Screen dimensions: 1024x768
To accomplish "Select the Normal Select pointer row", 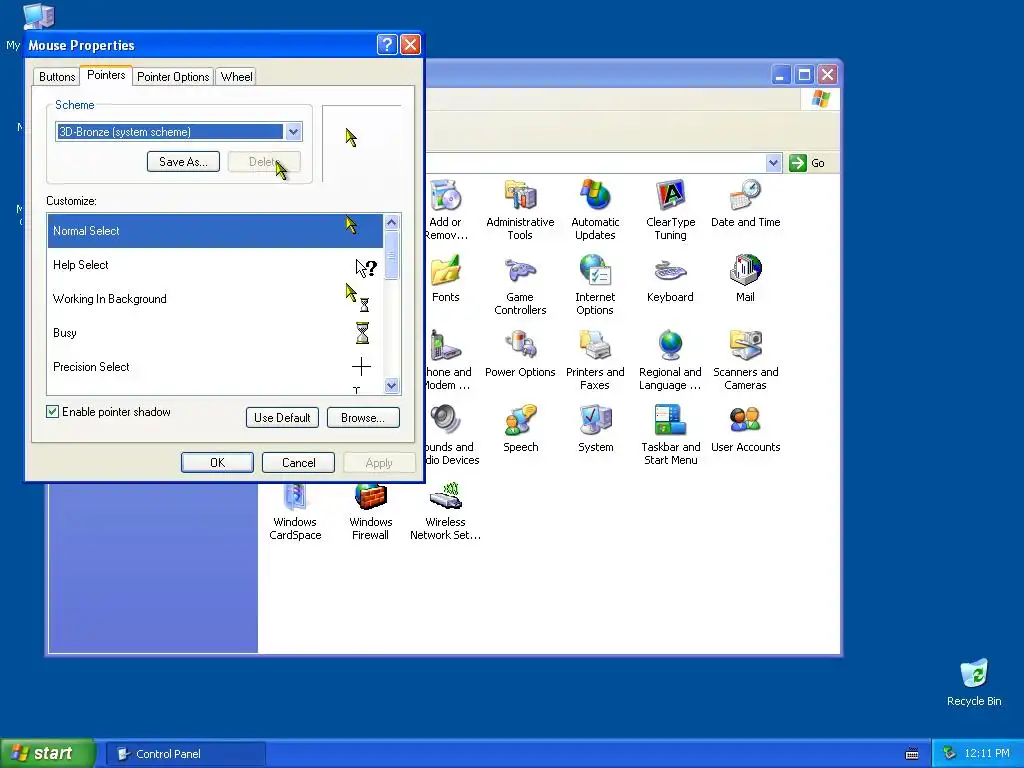I will click(215, 231).
